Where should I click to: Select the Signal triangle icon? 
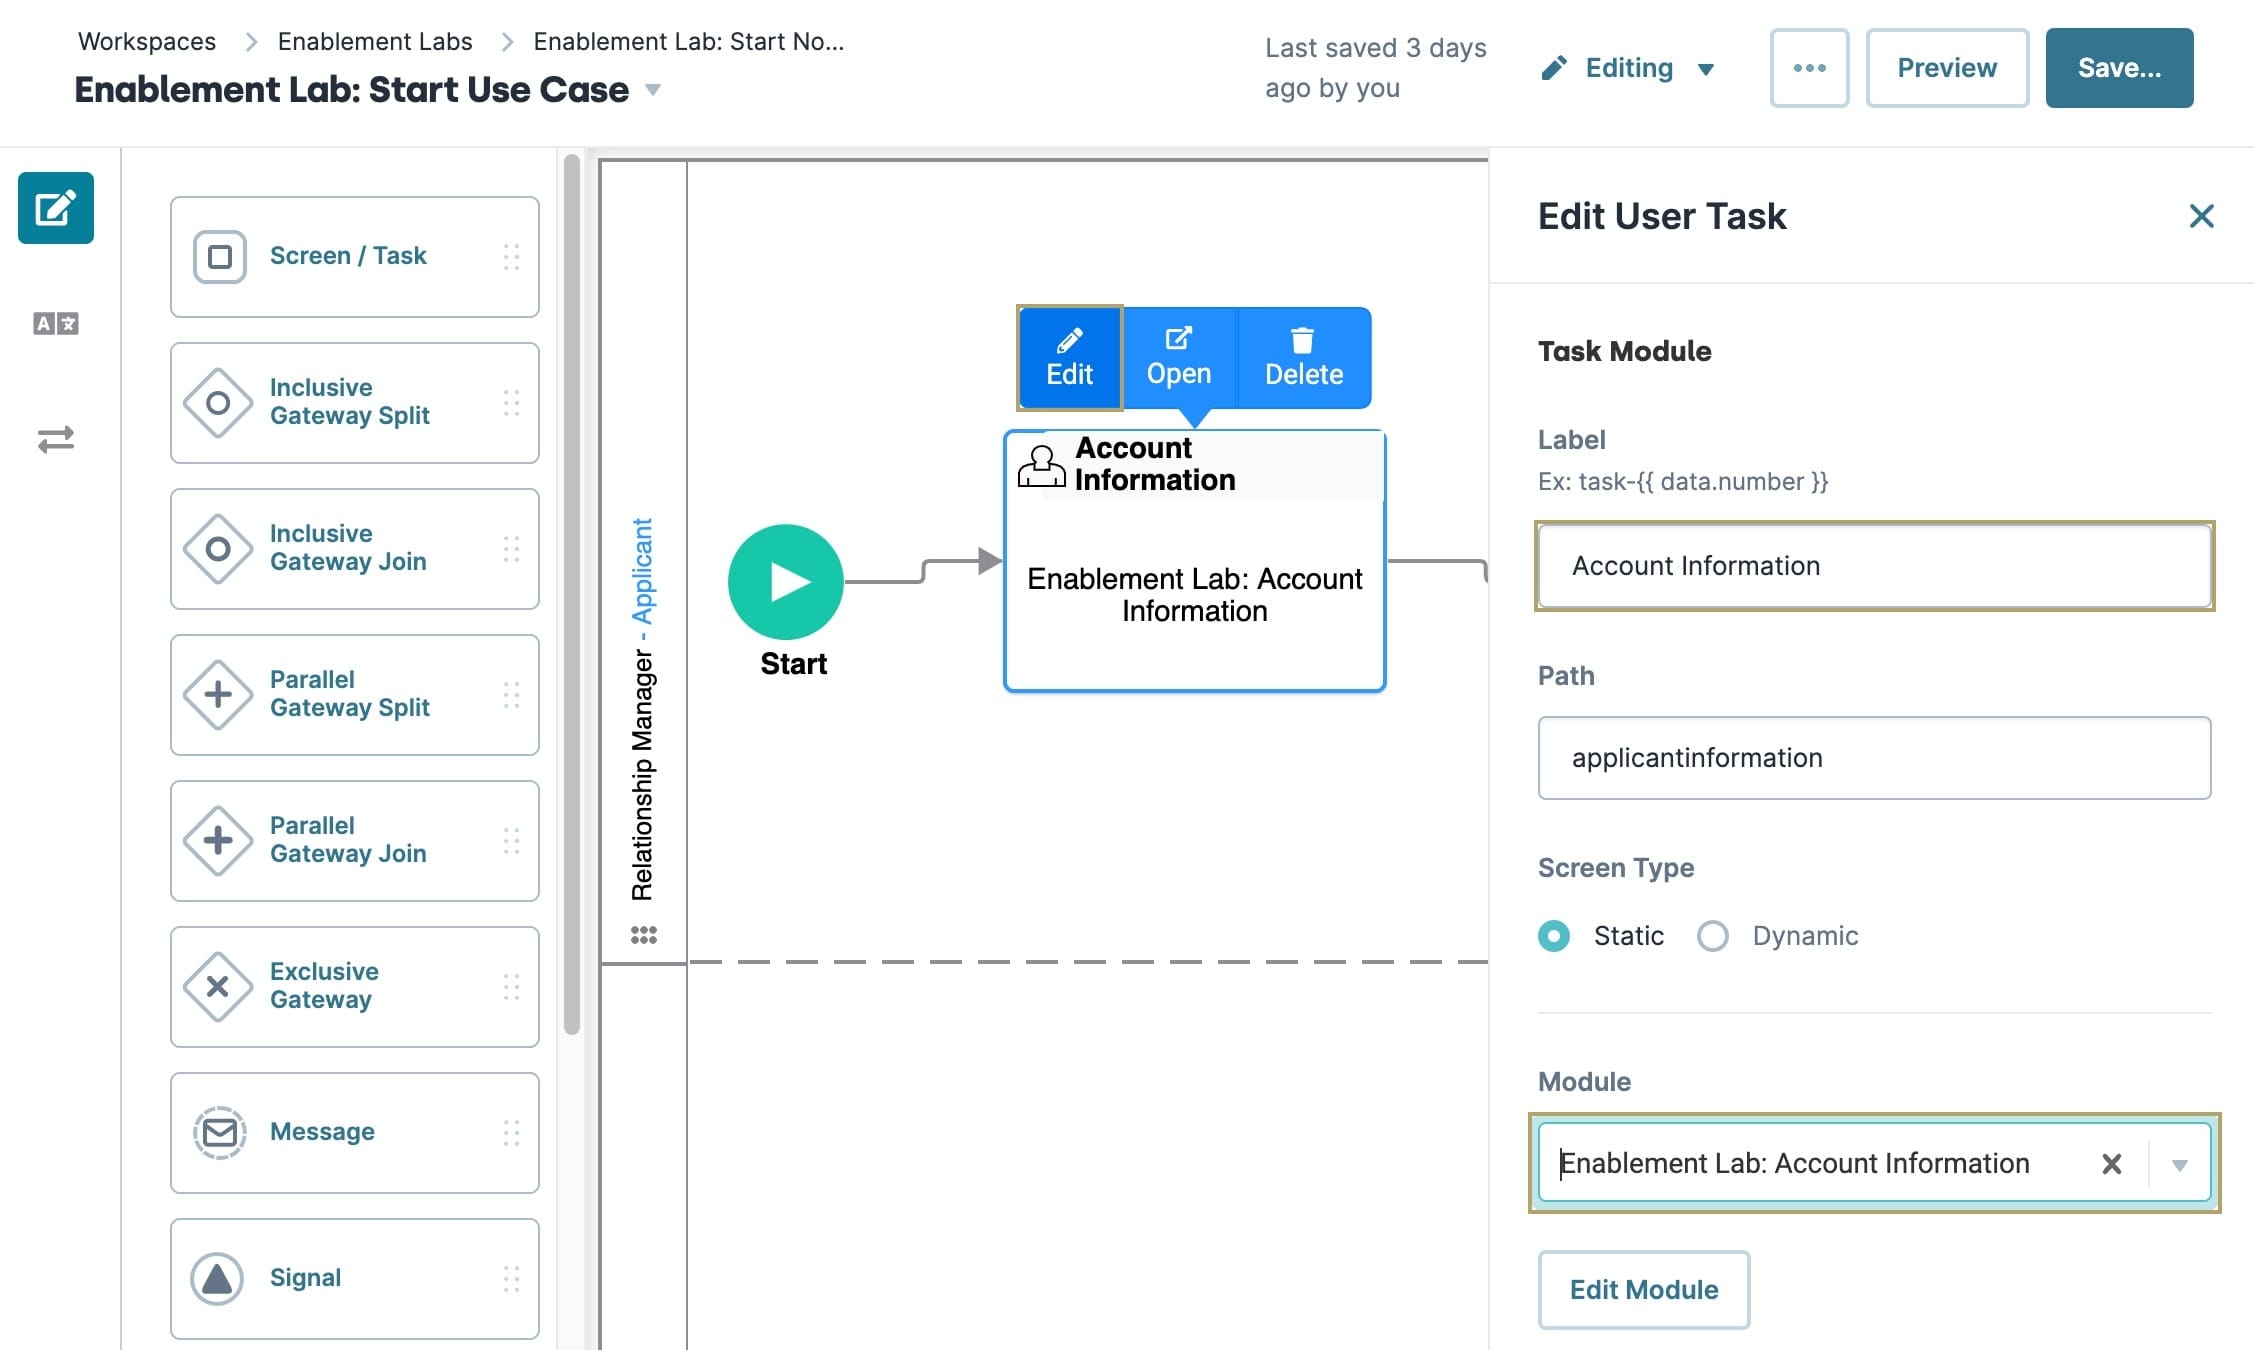coord(217,1279)
